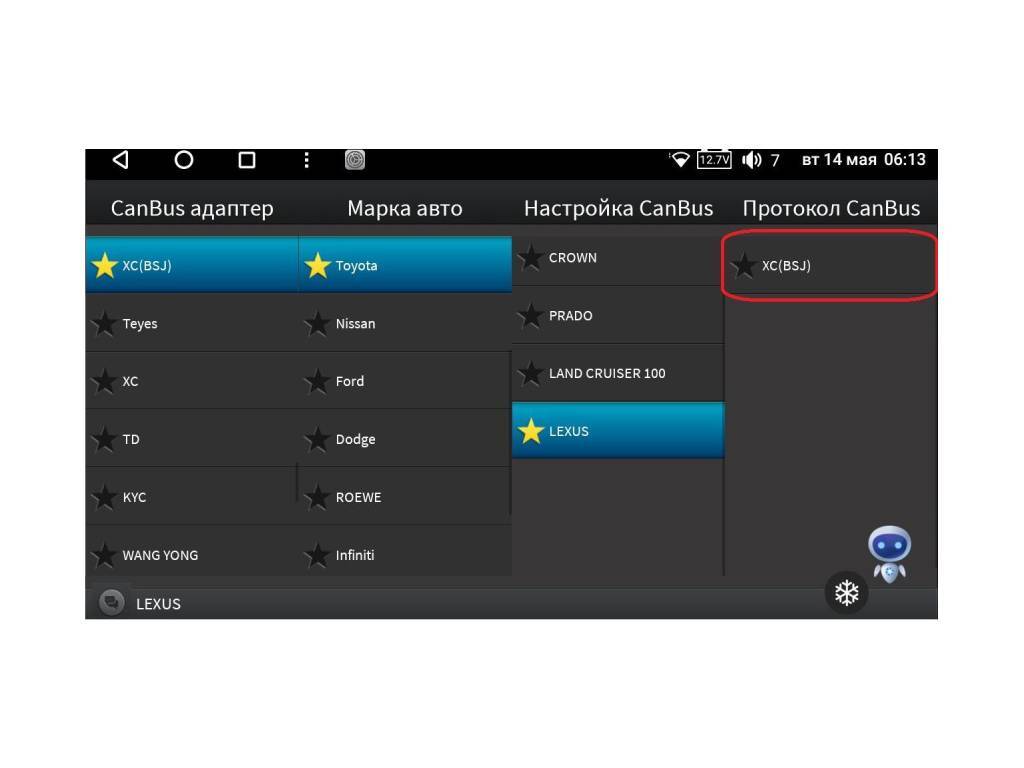Screen dimensions: 1024x768
Task: Select the CanBus адаптер column header
Action: [x=192, y=208]
